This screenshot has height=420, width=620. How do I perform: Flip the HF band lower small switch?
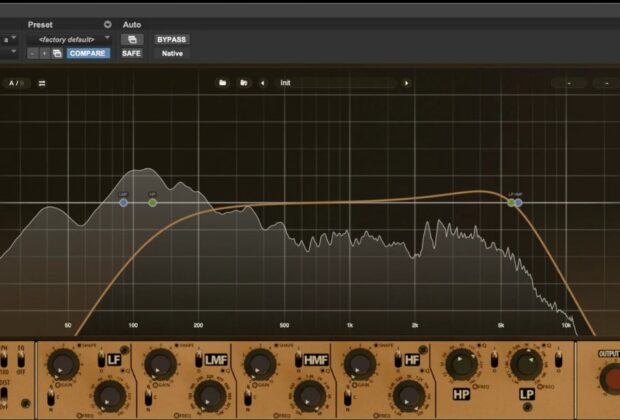click(348, 397)
